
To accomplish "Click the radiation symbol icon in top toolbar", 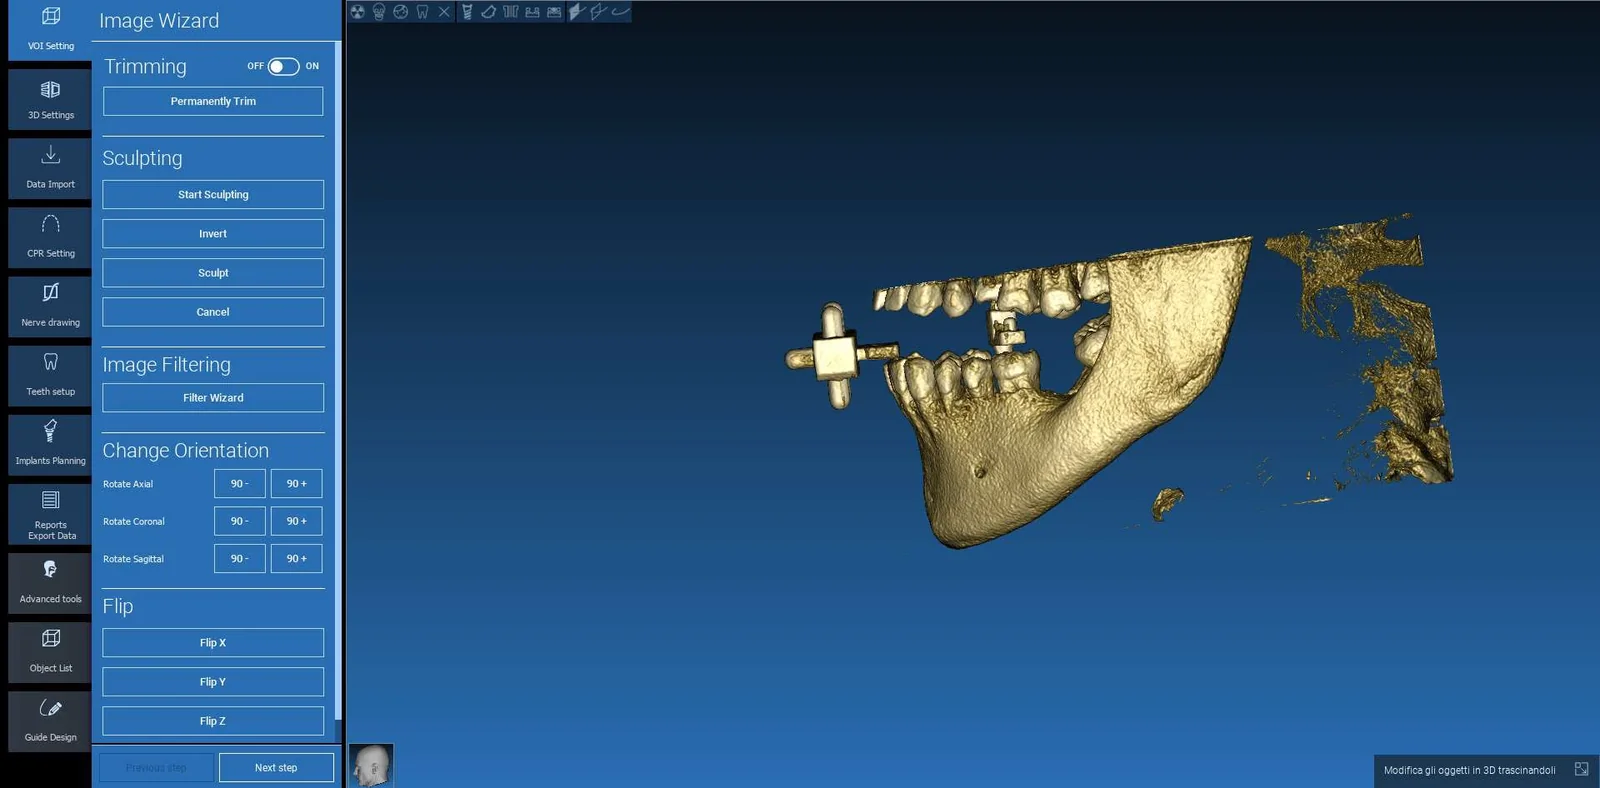I will (357, 12).
